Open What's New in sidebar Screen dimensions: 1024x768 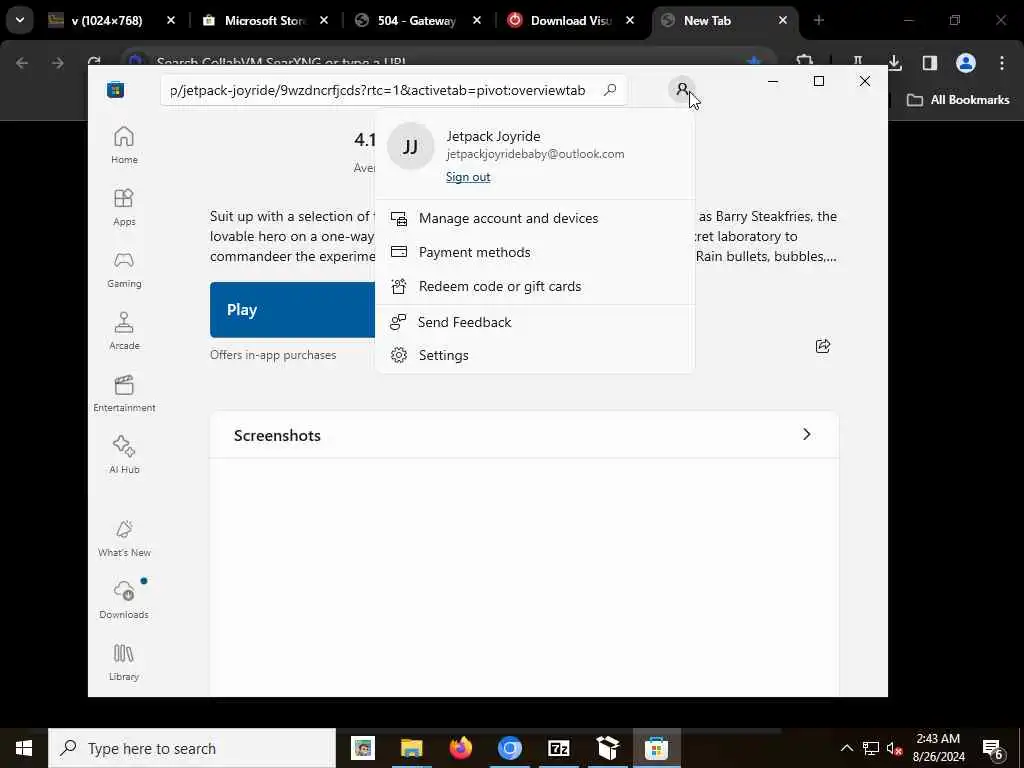(x=124, y=539)
